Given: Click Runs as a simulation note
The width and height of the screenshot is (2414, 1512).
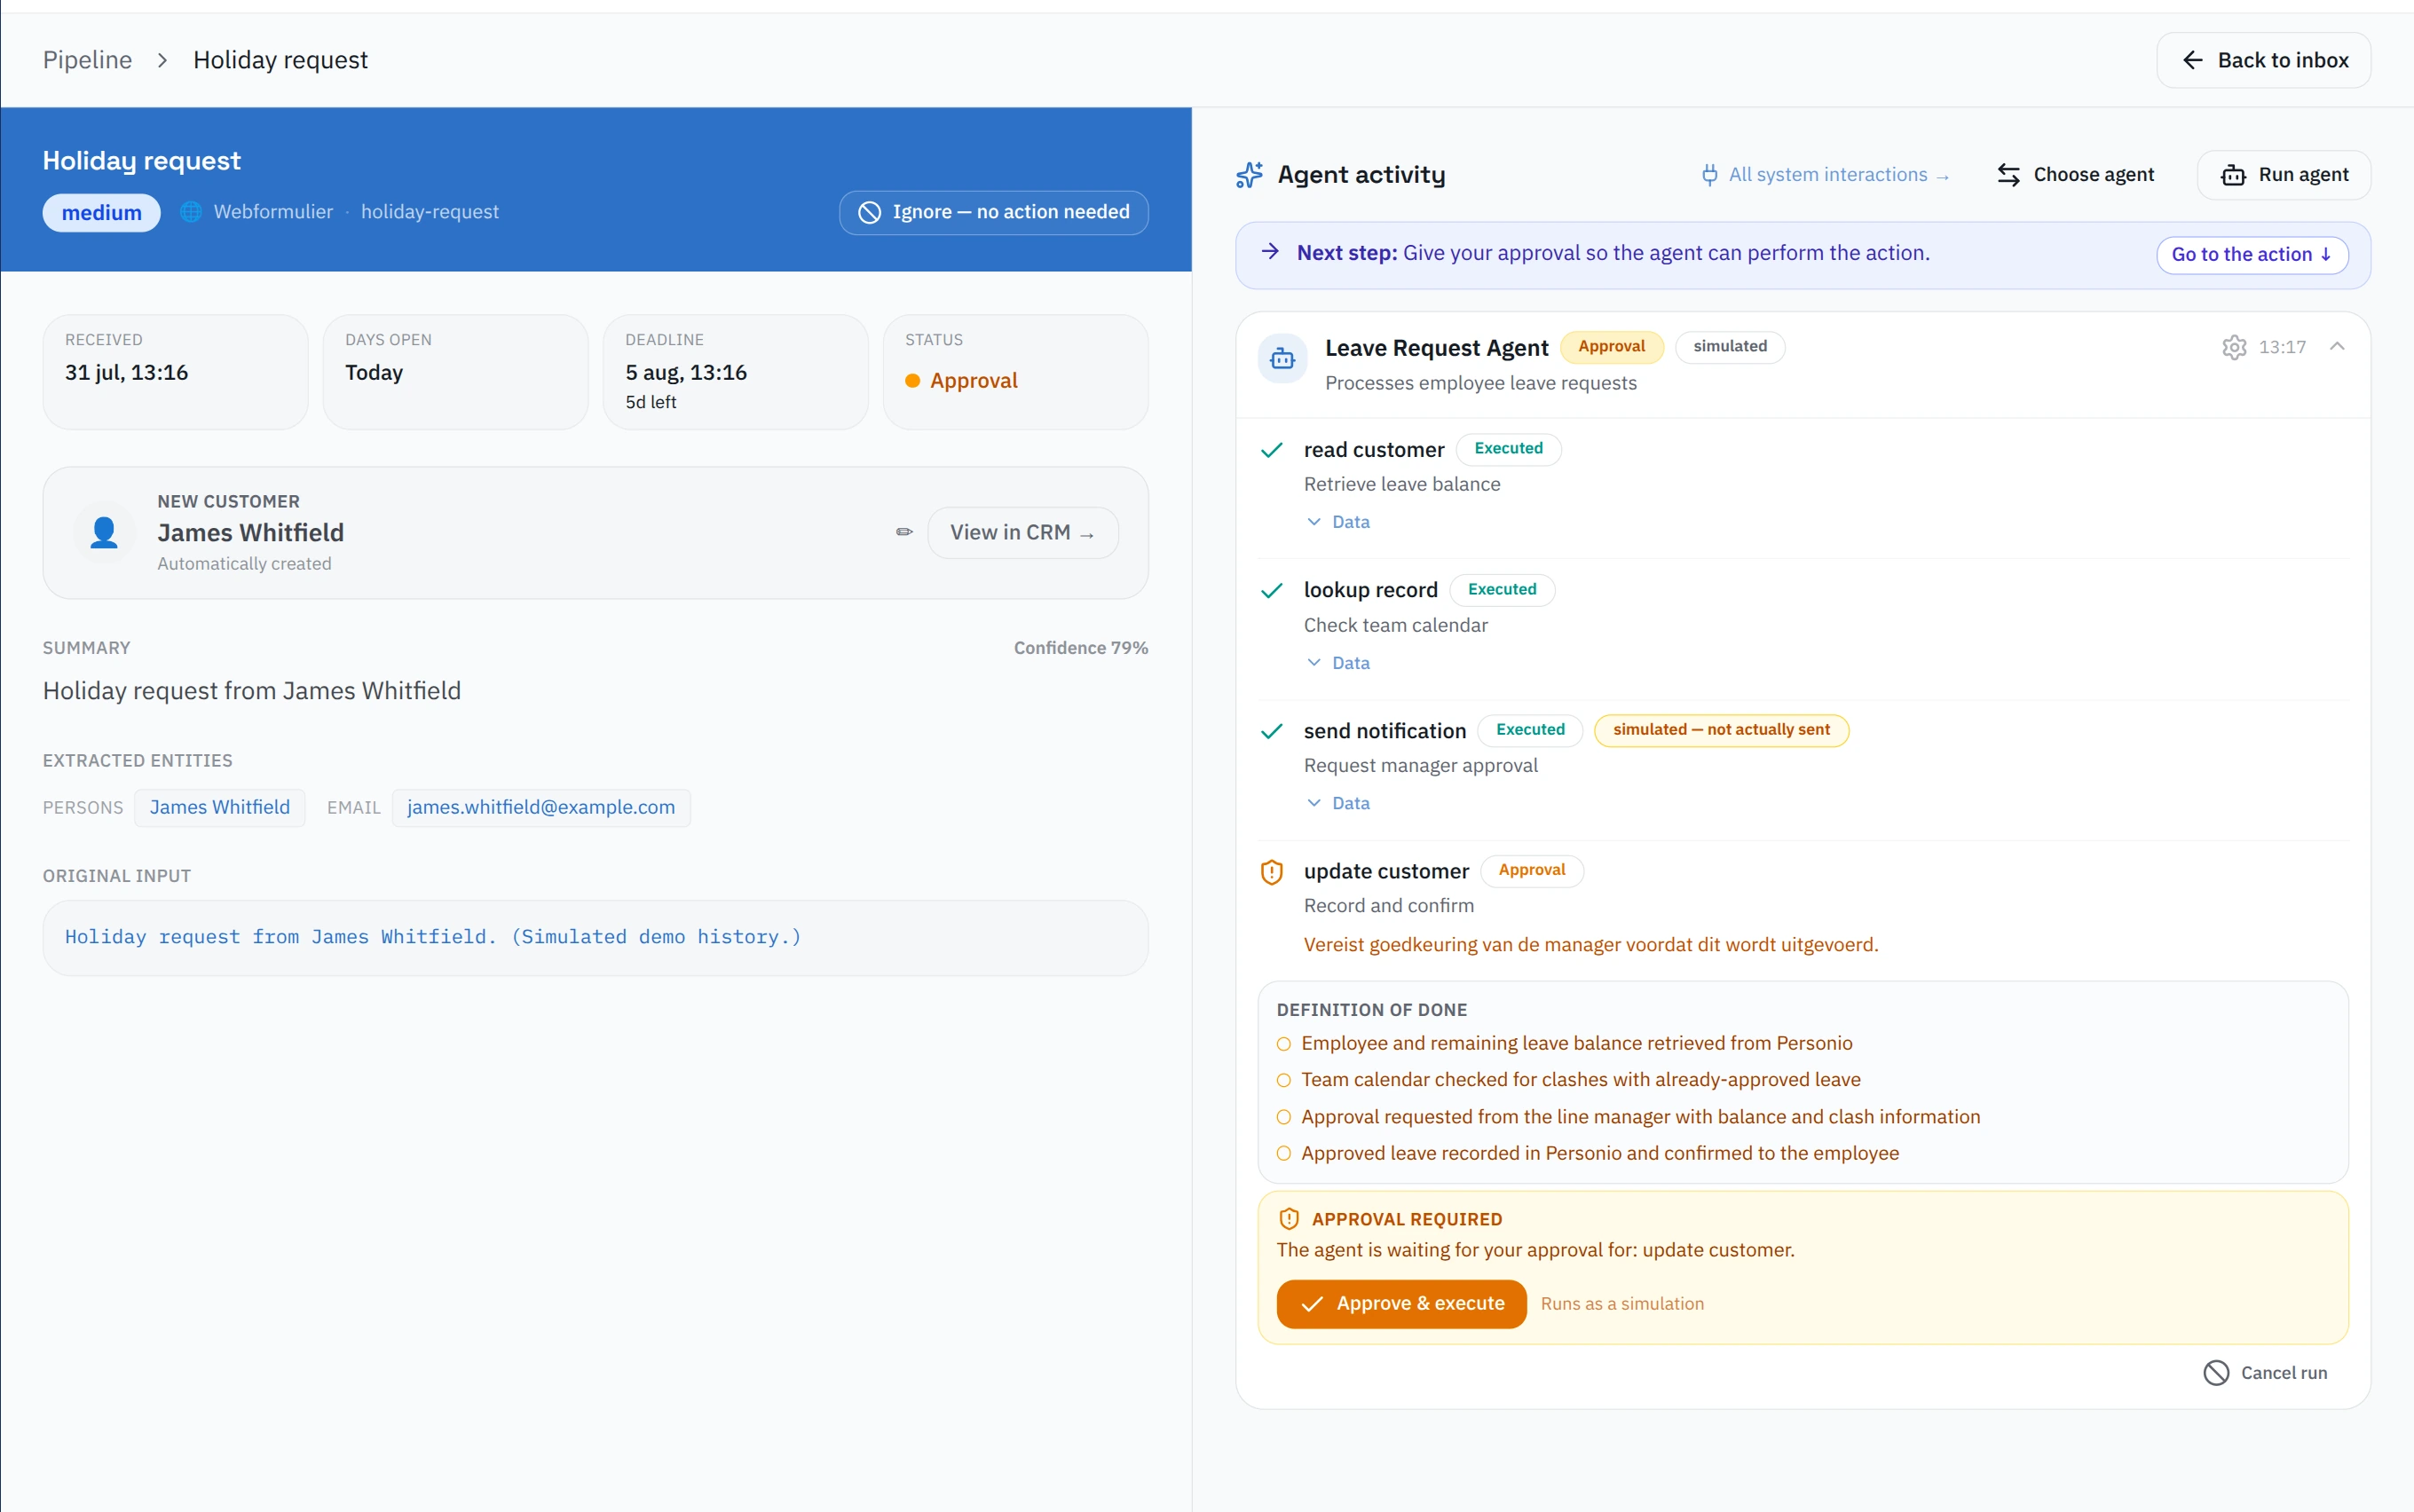Looking at the screenshot, I should point(1622,1304).
